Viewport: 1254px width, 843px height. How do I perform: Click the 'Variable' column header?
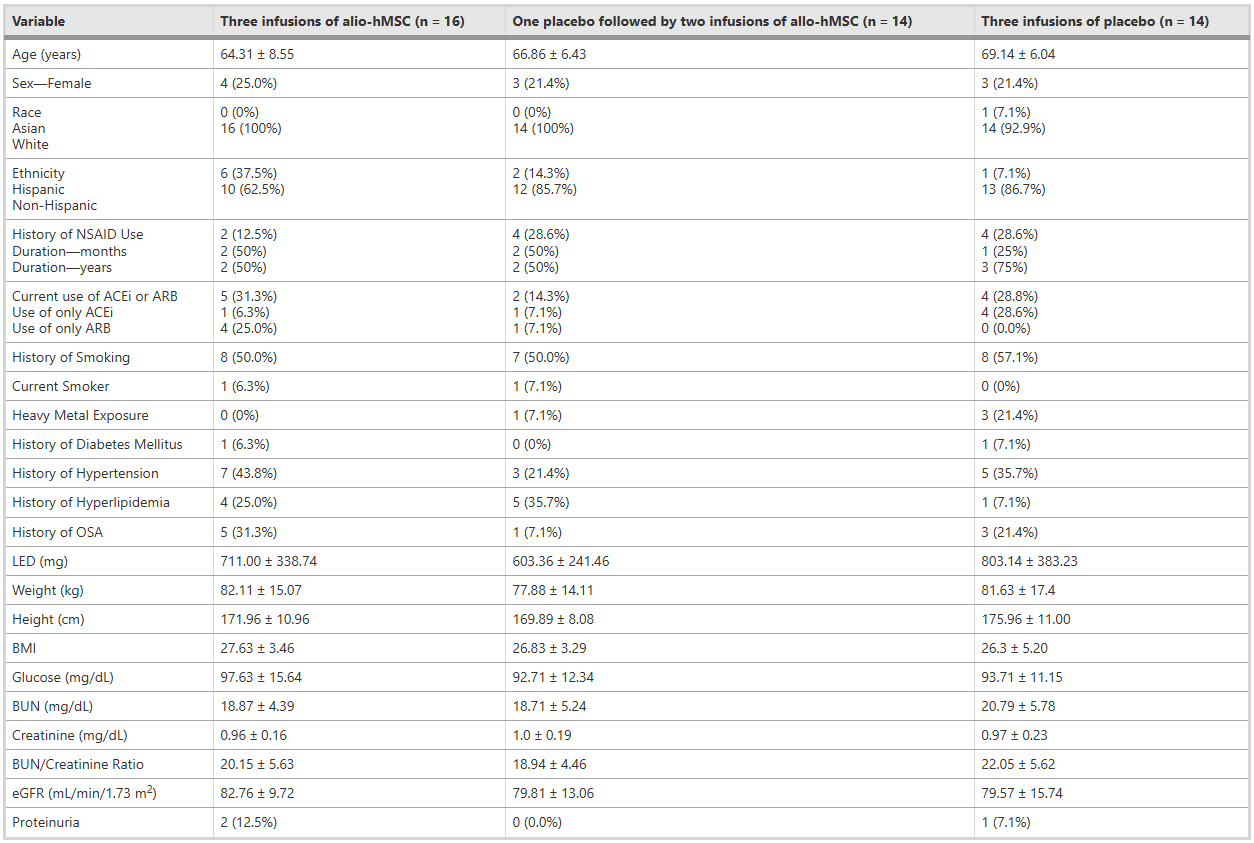[x=38, y=21]
